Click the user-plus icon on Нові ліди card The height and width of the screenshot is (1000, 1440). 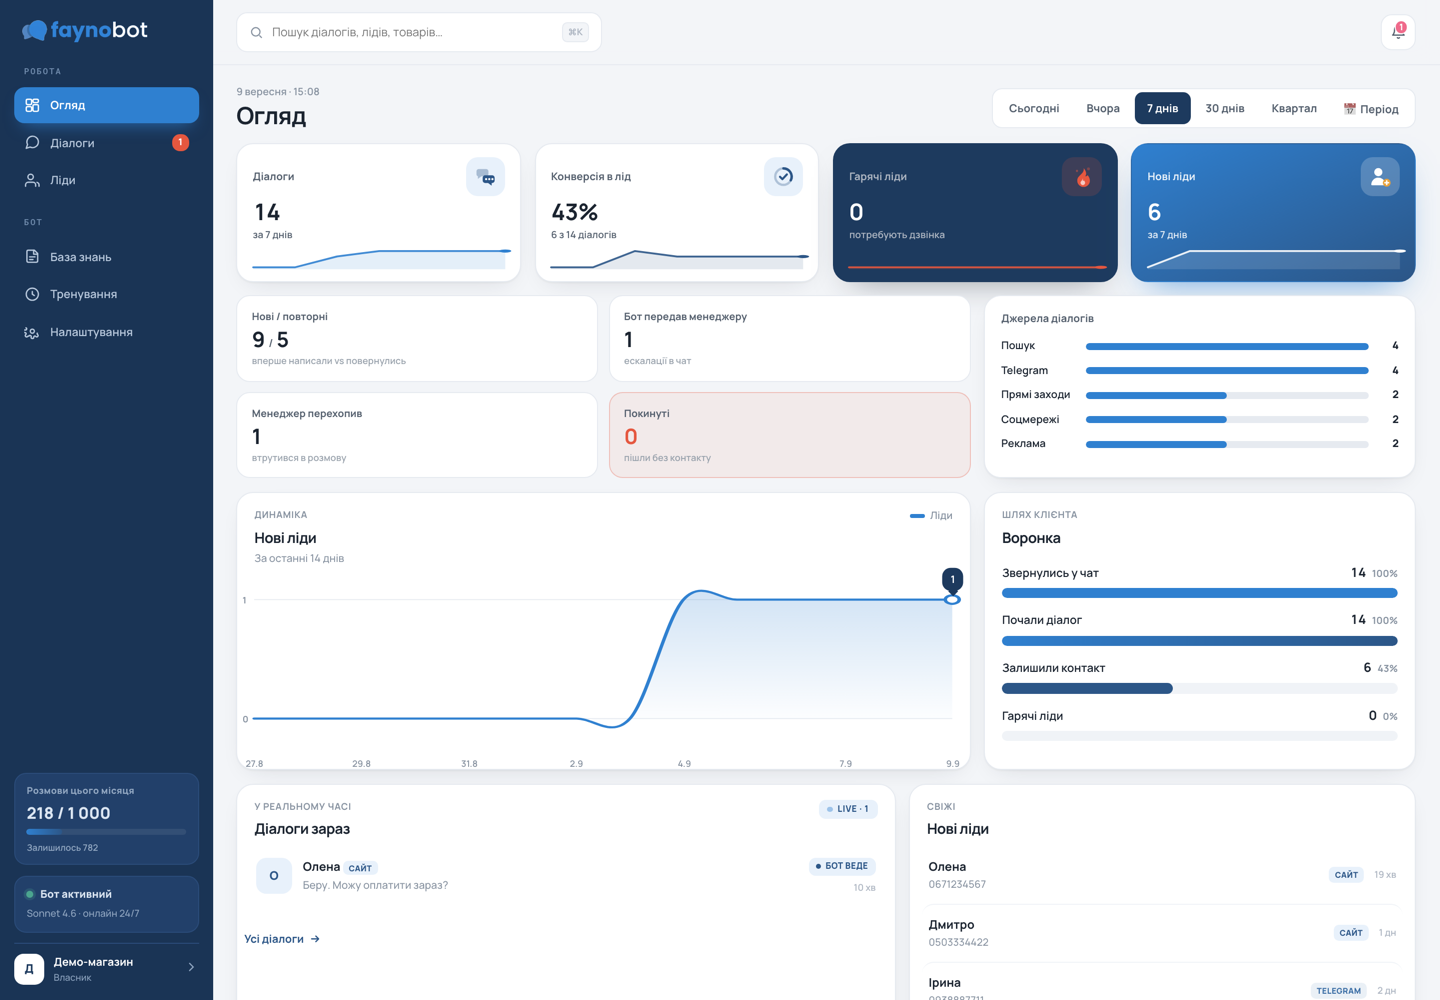coord(1380,177)
